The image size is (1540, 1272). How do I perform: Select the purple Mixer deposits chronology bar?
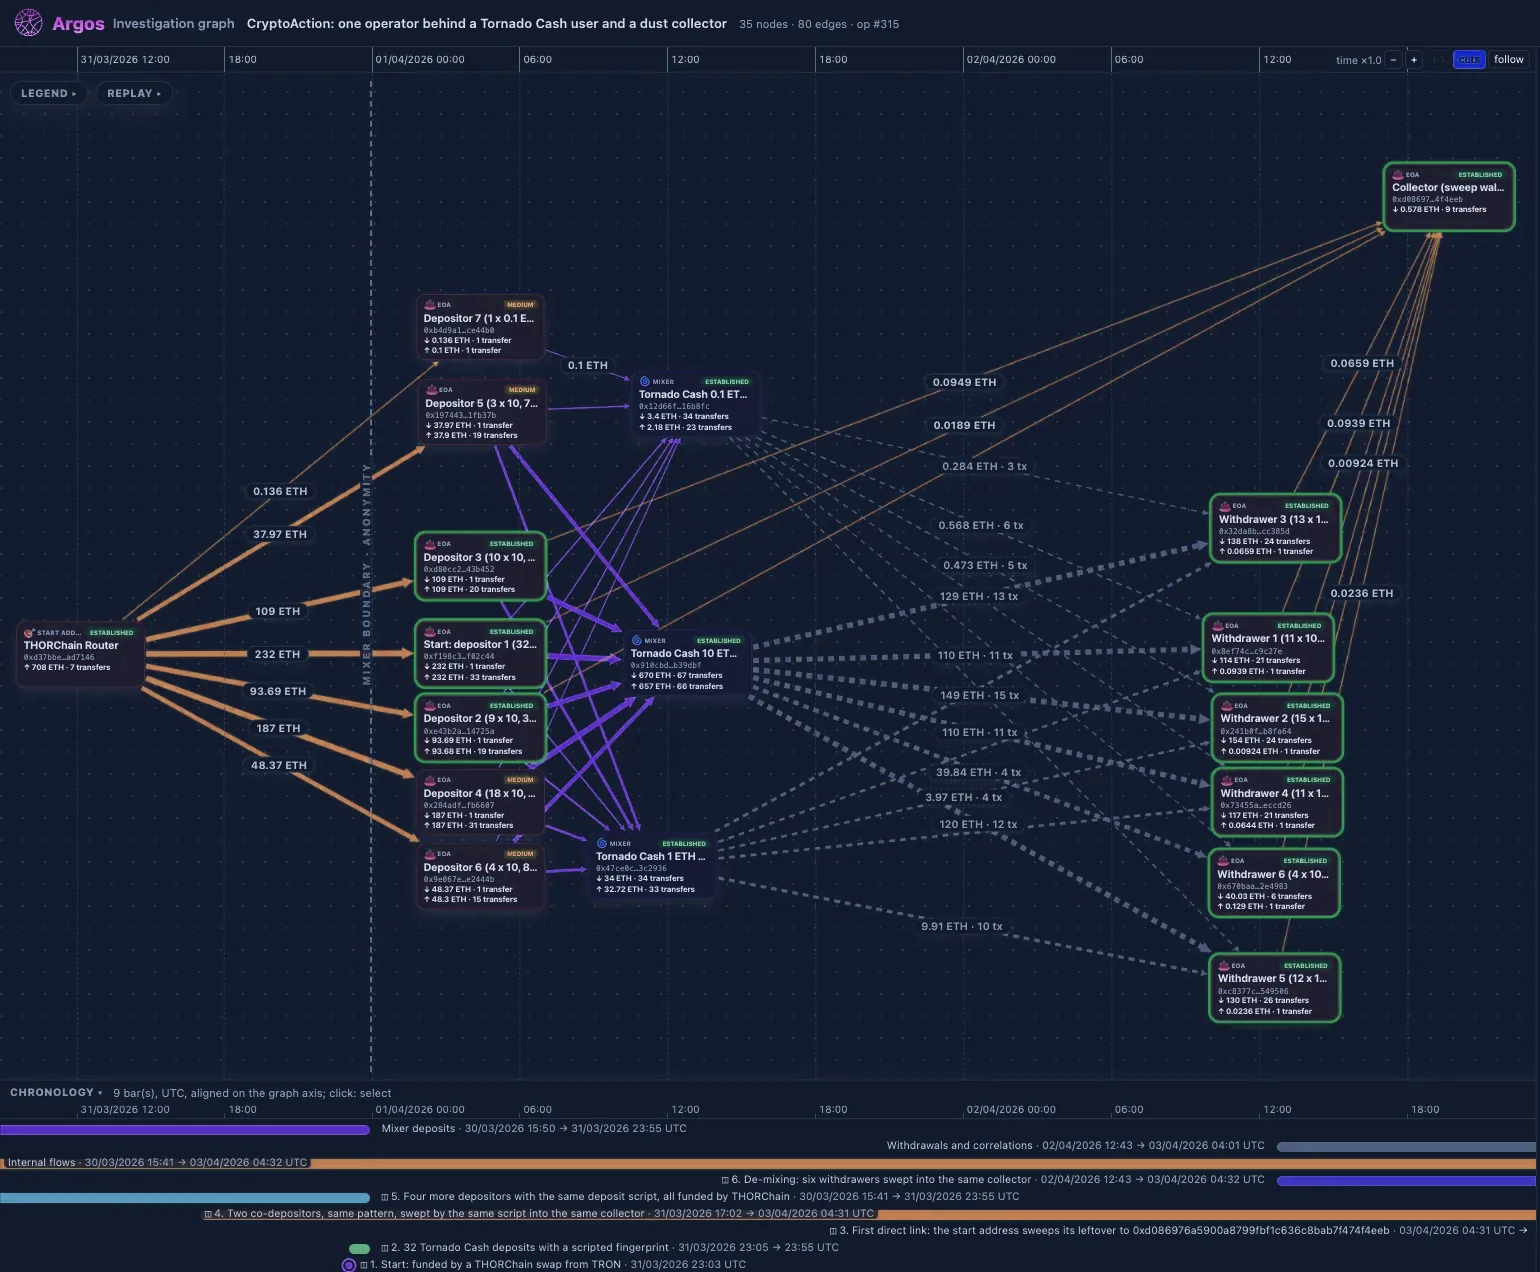pyautogui.click(x=185, y=1130)
